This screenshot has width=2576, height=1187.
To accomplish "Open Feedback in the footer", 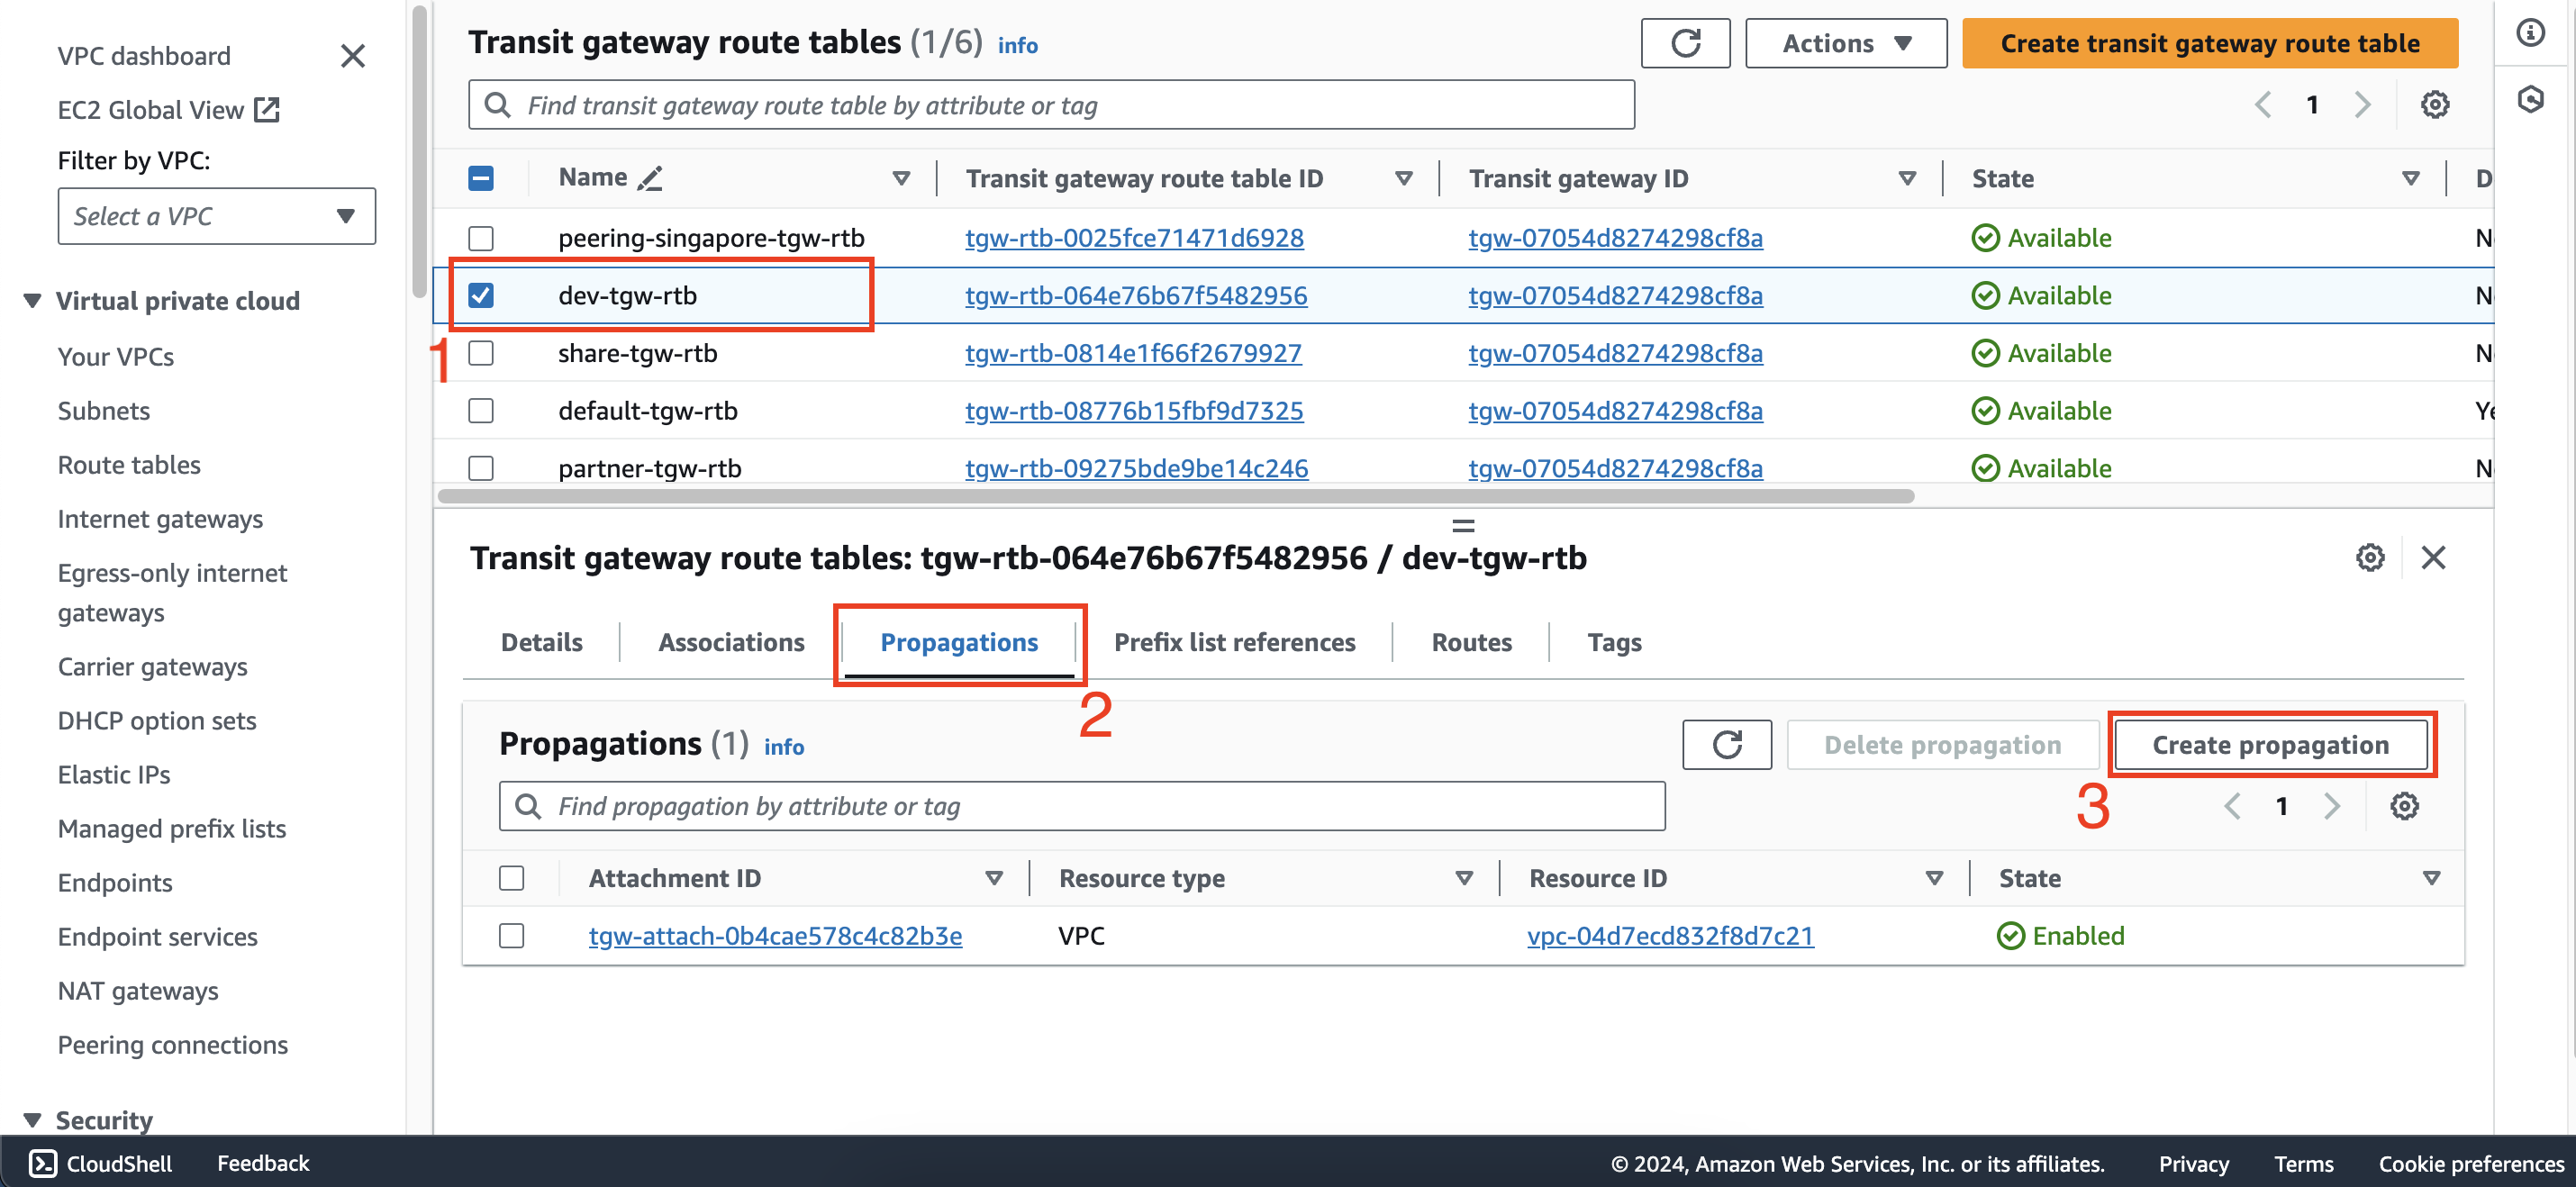I will click(263, 1163).
